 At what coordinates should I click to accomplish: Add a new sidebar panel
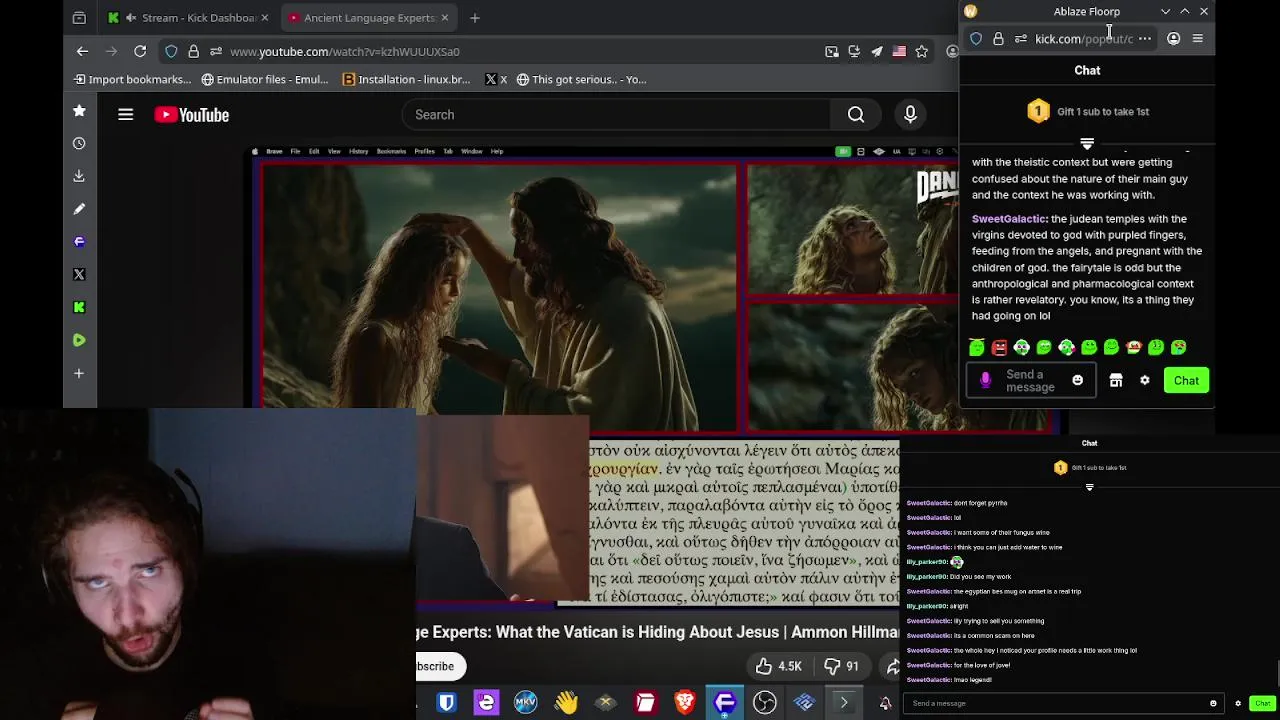click(x=79, y=373)
